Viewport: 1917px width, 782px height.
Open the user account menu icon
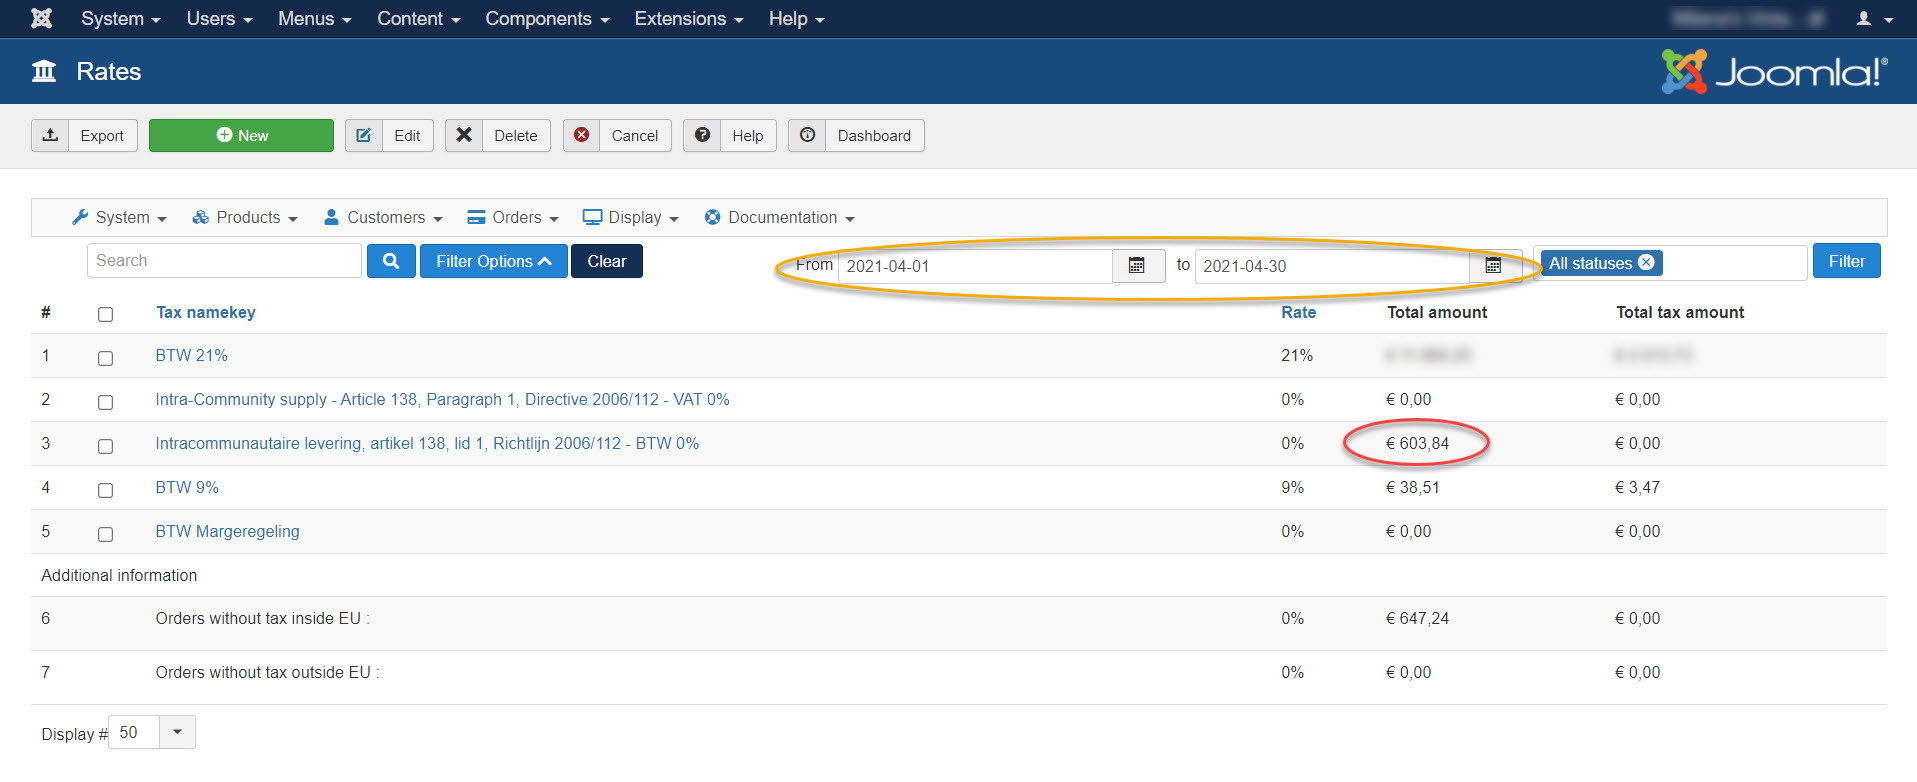point(1873,19)
